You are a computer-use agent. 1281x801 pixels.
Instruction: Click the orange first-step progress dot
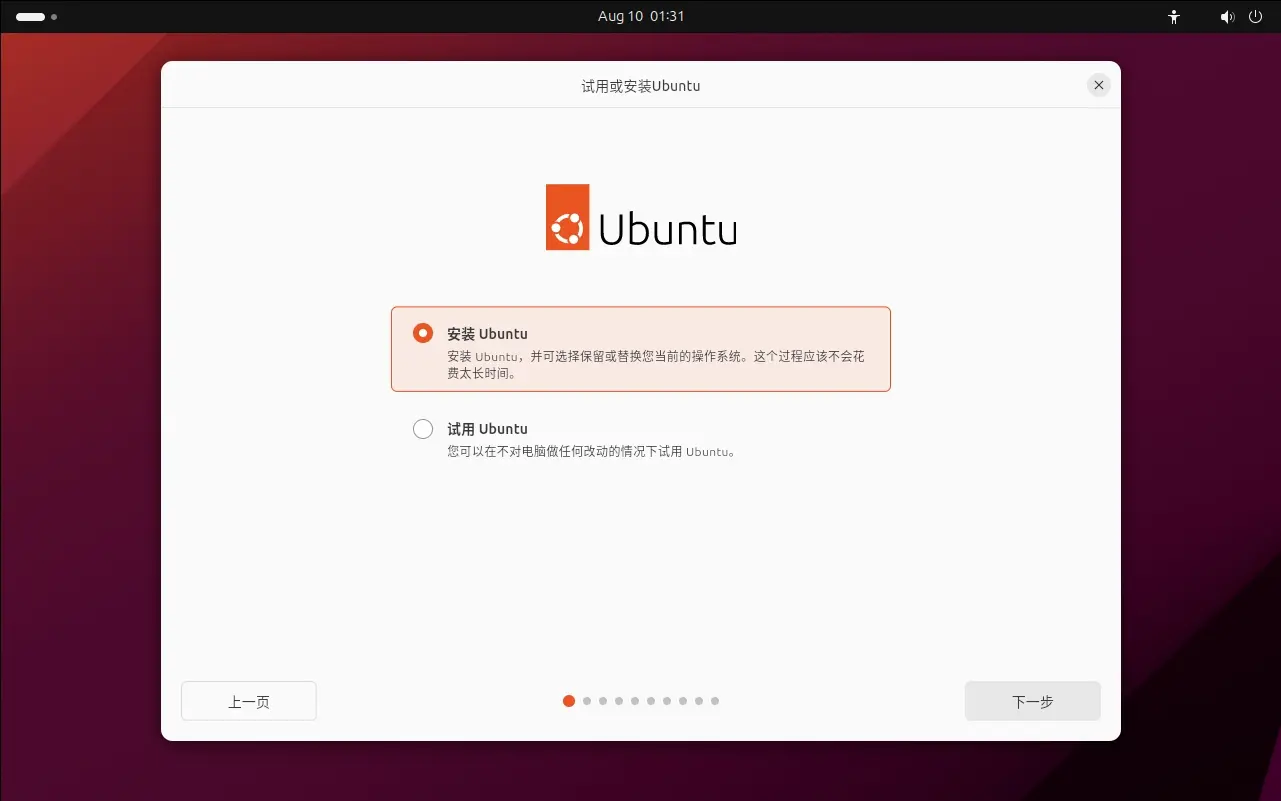coord(569,701)
